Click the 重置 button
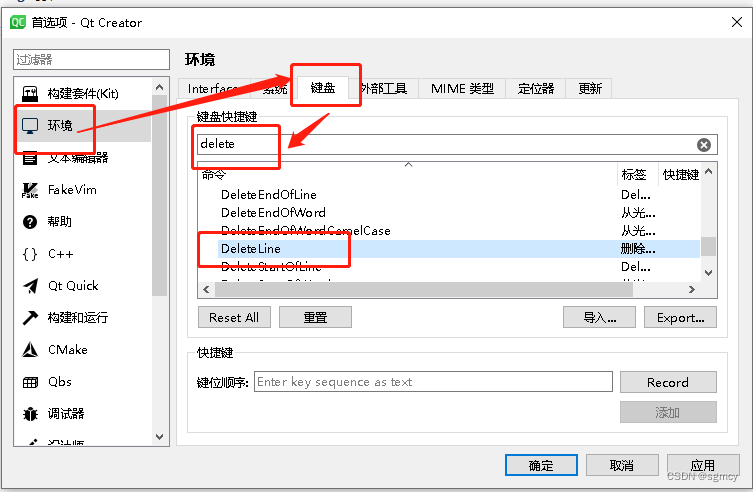Screen dimensions: 753x492 coord(315,317)
